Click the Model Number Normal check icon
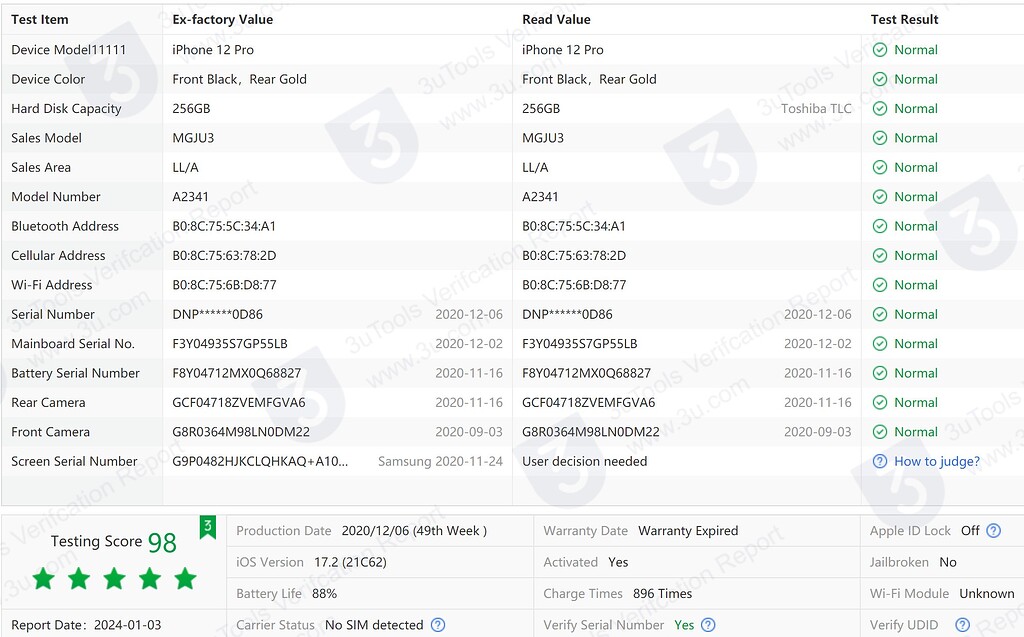The image size is (1024, 637). (x=880, y=197)
